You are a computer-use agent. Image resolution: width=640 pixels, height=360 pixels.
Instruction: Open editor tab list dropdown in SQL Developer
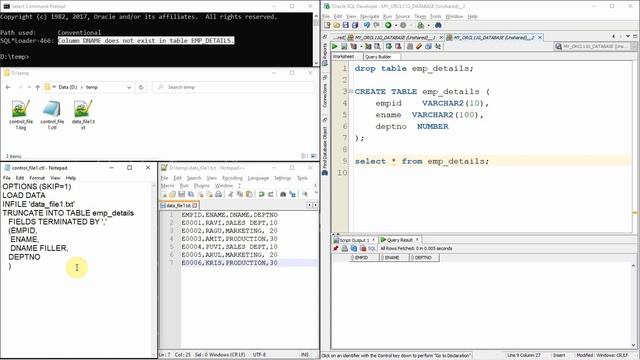(x=628, y=37)
